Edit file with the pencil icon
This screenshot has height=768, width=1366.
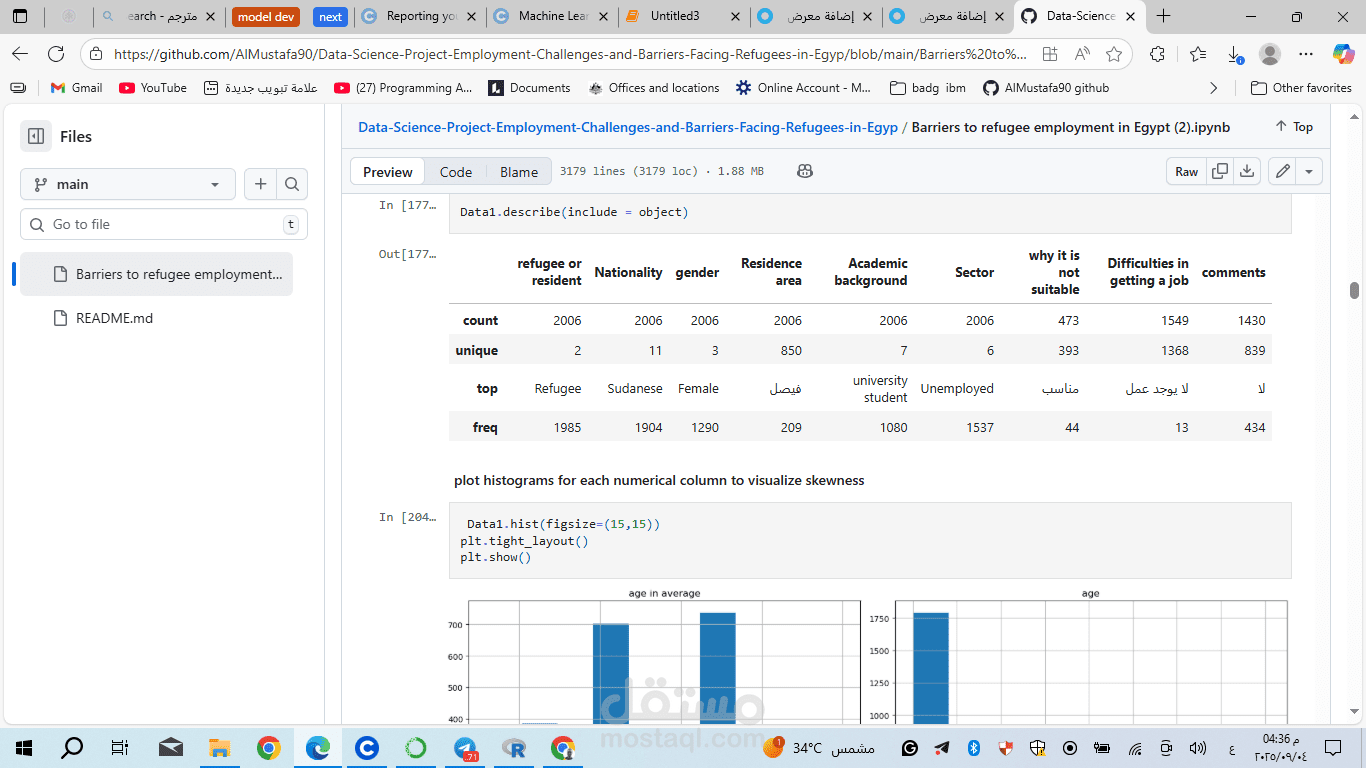pos(1283,171)
